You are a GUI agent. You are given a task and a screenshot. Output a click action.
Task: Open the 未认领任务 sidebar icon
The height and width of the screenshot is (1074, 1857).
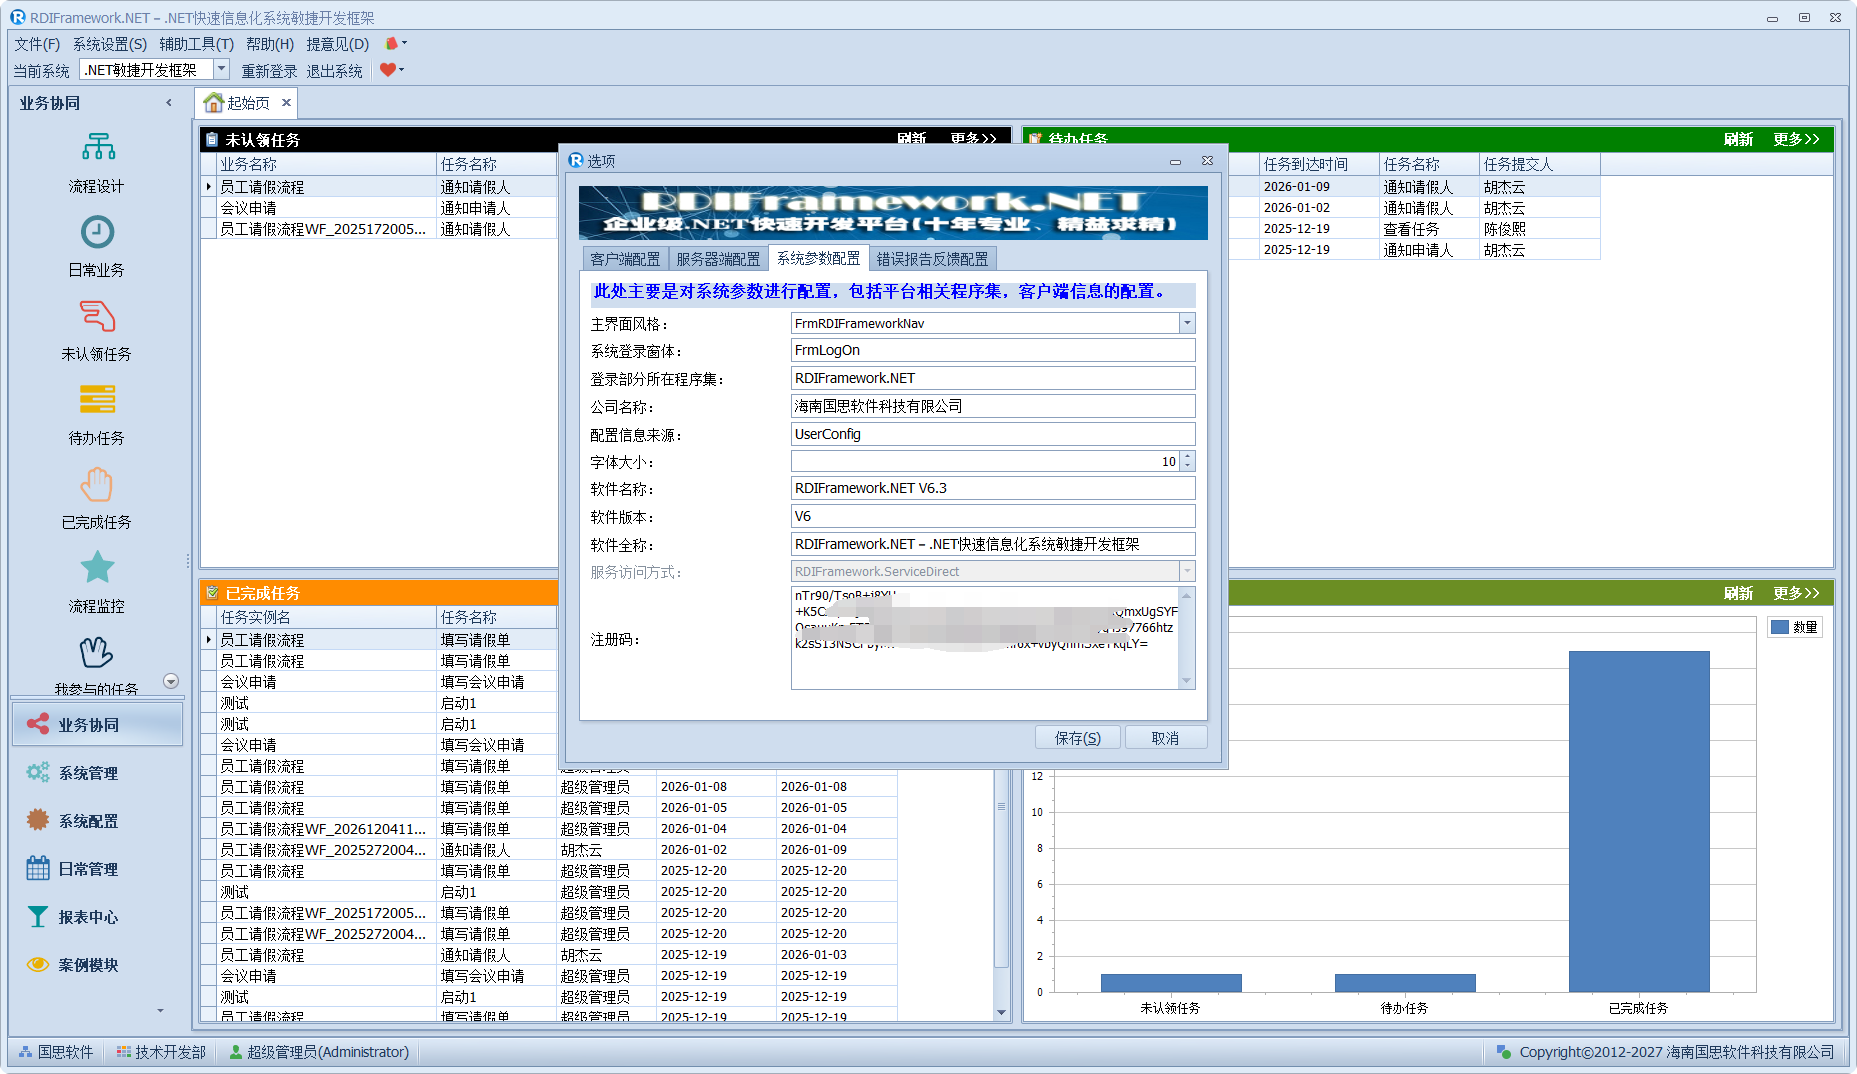[97, 318]
